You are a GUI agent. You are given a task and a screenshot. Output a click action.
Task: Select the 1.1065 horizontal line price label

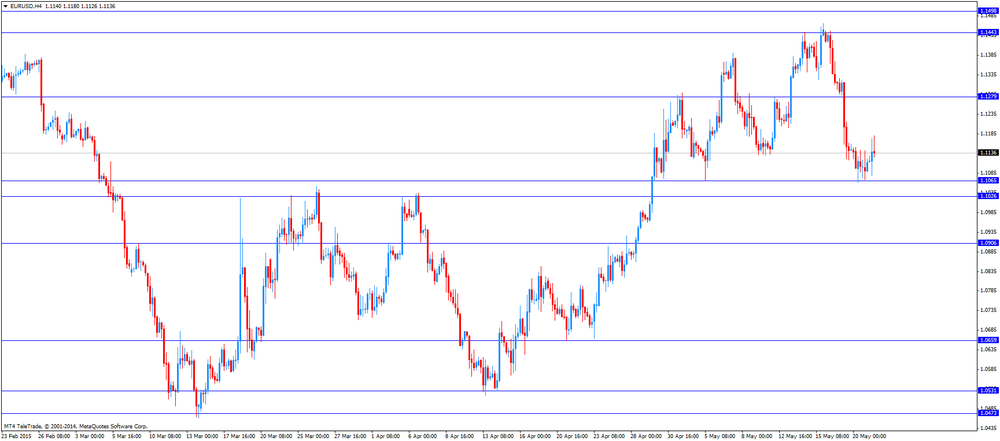click(x=989, y=181)
